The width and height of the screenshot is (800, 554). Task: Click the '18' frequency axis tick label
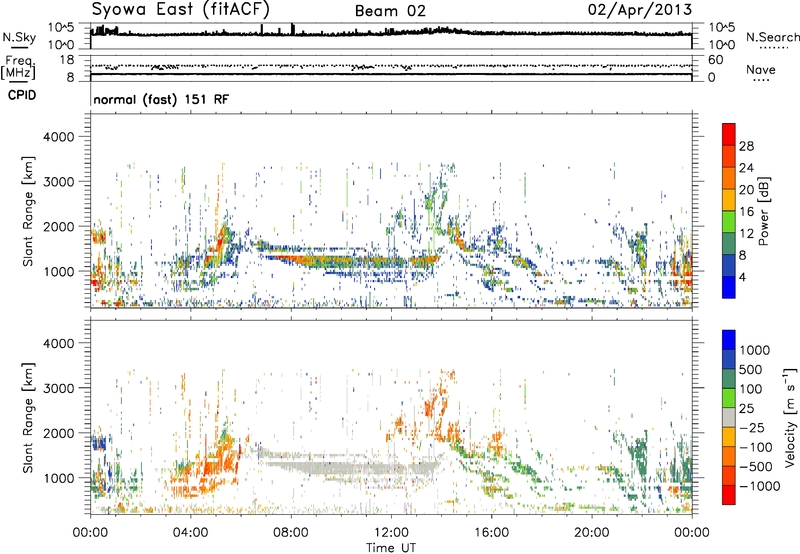(x=66, y=60)
